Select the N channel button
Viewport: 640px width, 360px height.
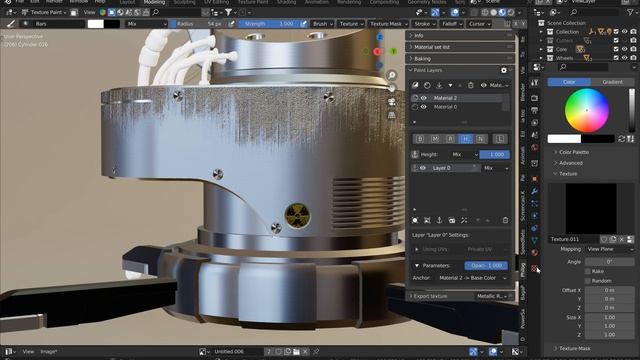click(x=480, y=139)
